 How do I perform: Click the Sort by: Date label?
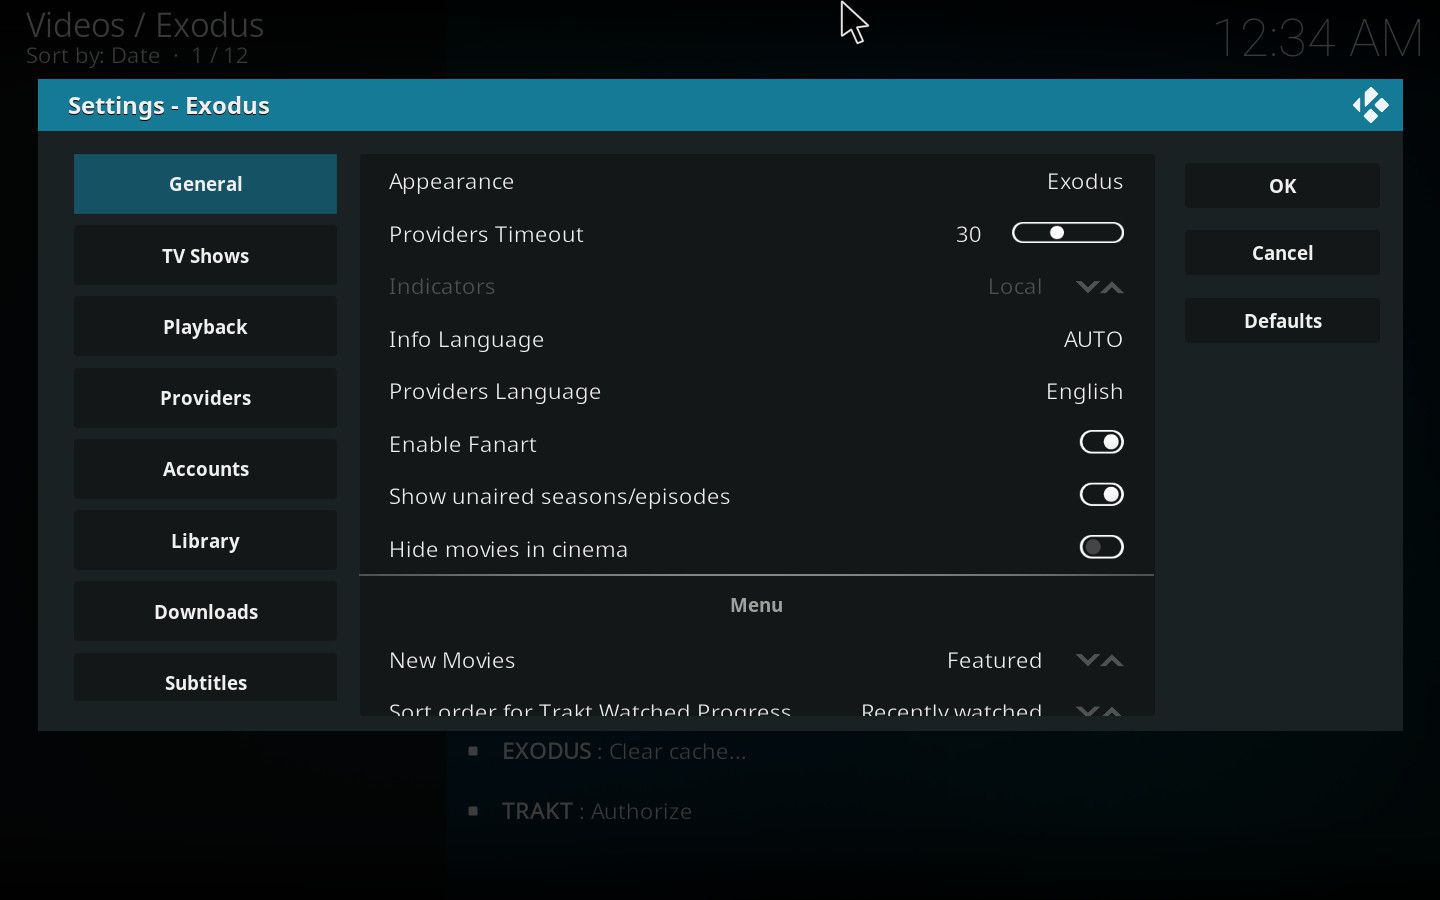(93, 56)
